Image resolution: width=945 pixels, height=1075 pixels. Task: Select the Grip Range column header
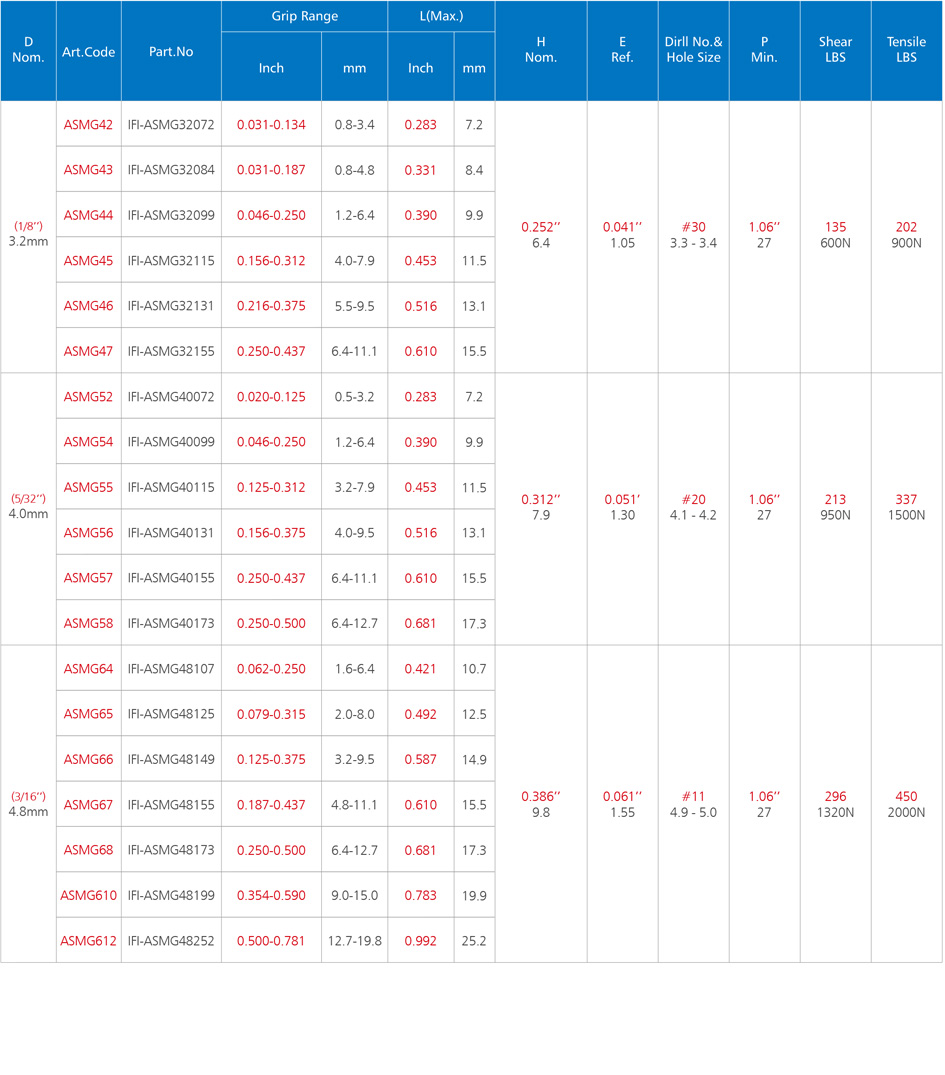pyautogui.click(x=304, y=16)
